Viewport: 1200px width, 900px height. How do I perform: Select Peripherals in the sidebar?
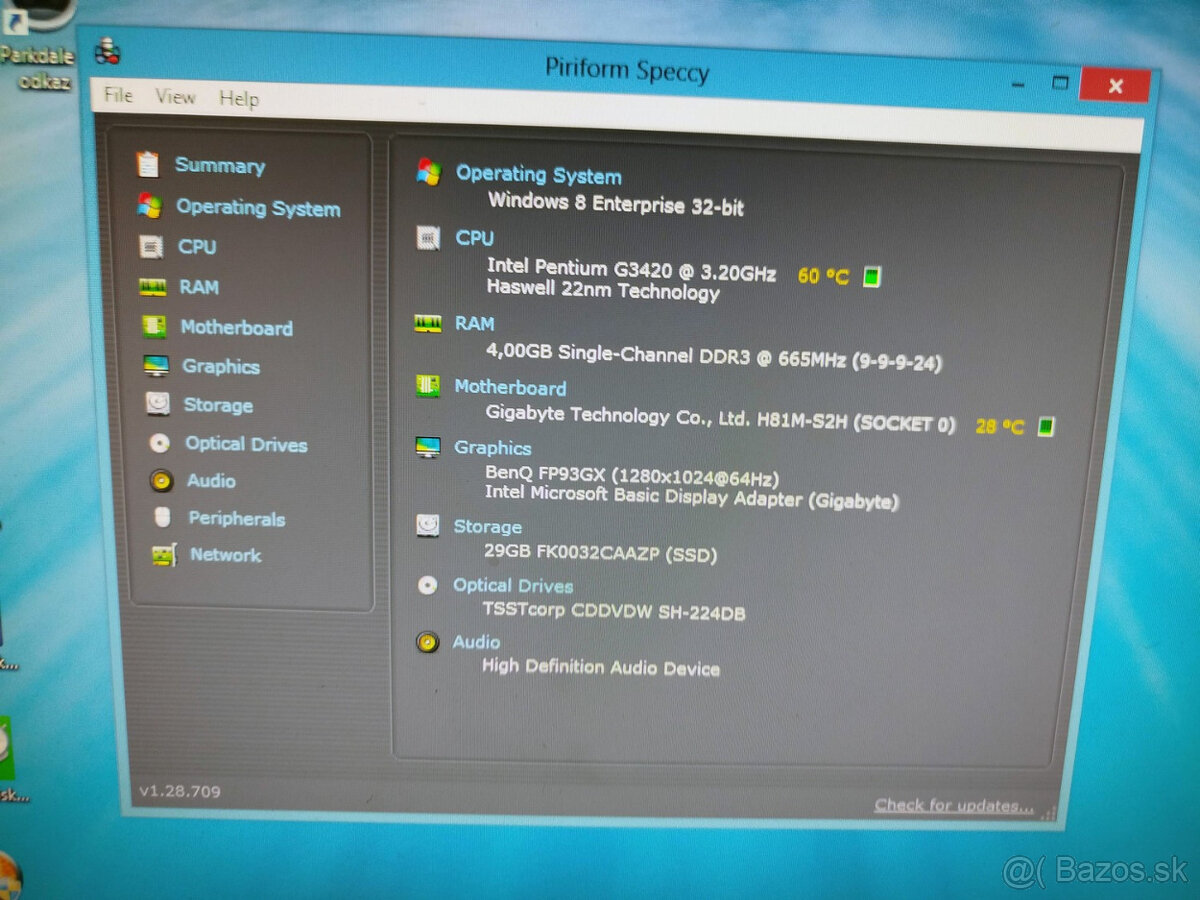[x=237, y=518]
